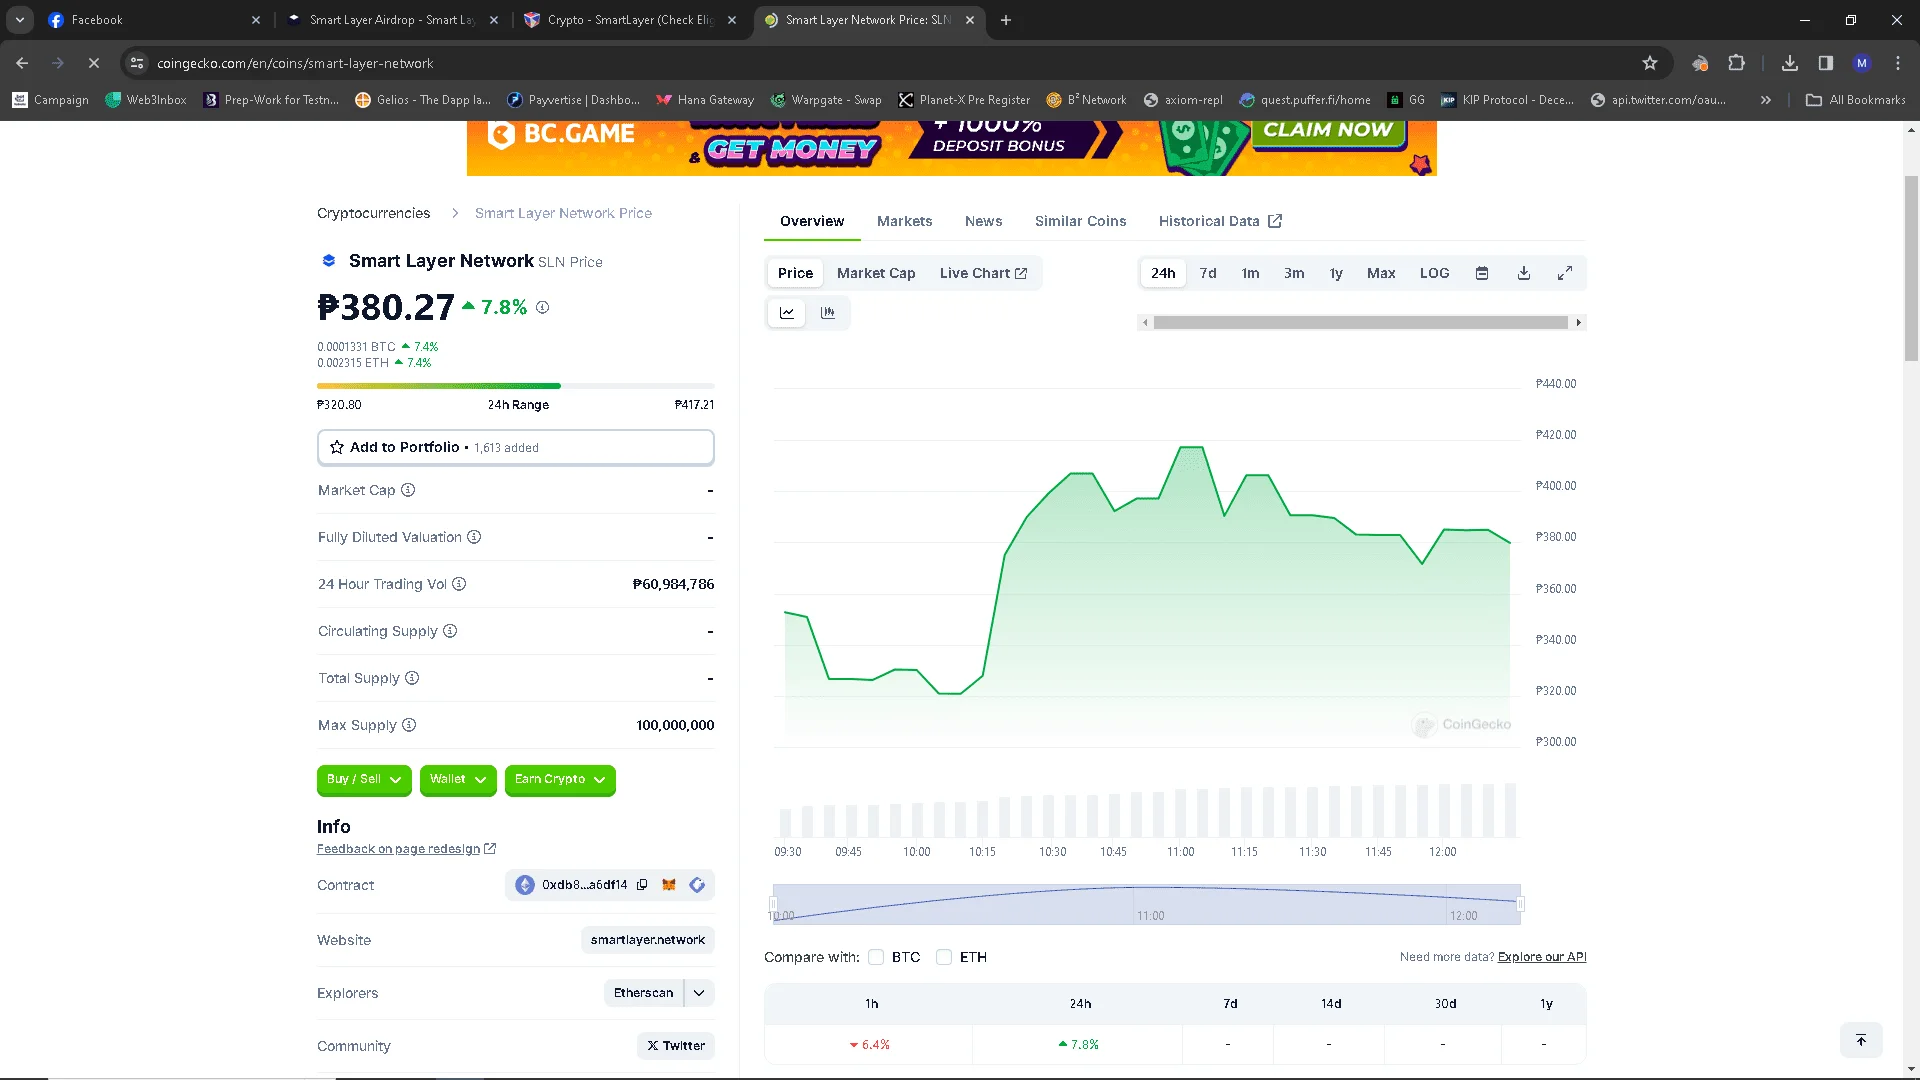This screenshot has height=1080, width=1920.
Task: Enable ETH comparison checkbox
Action: 944,957
